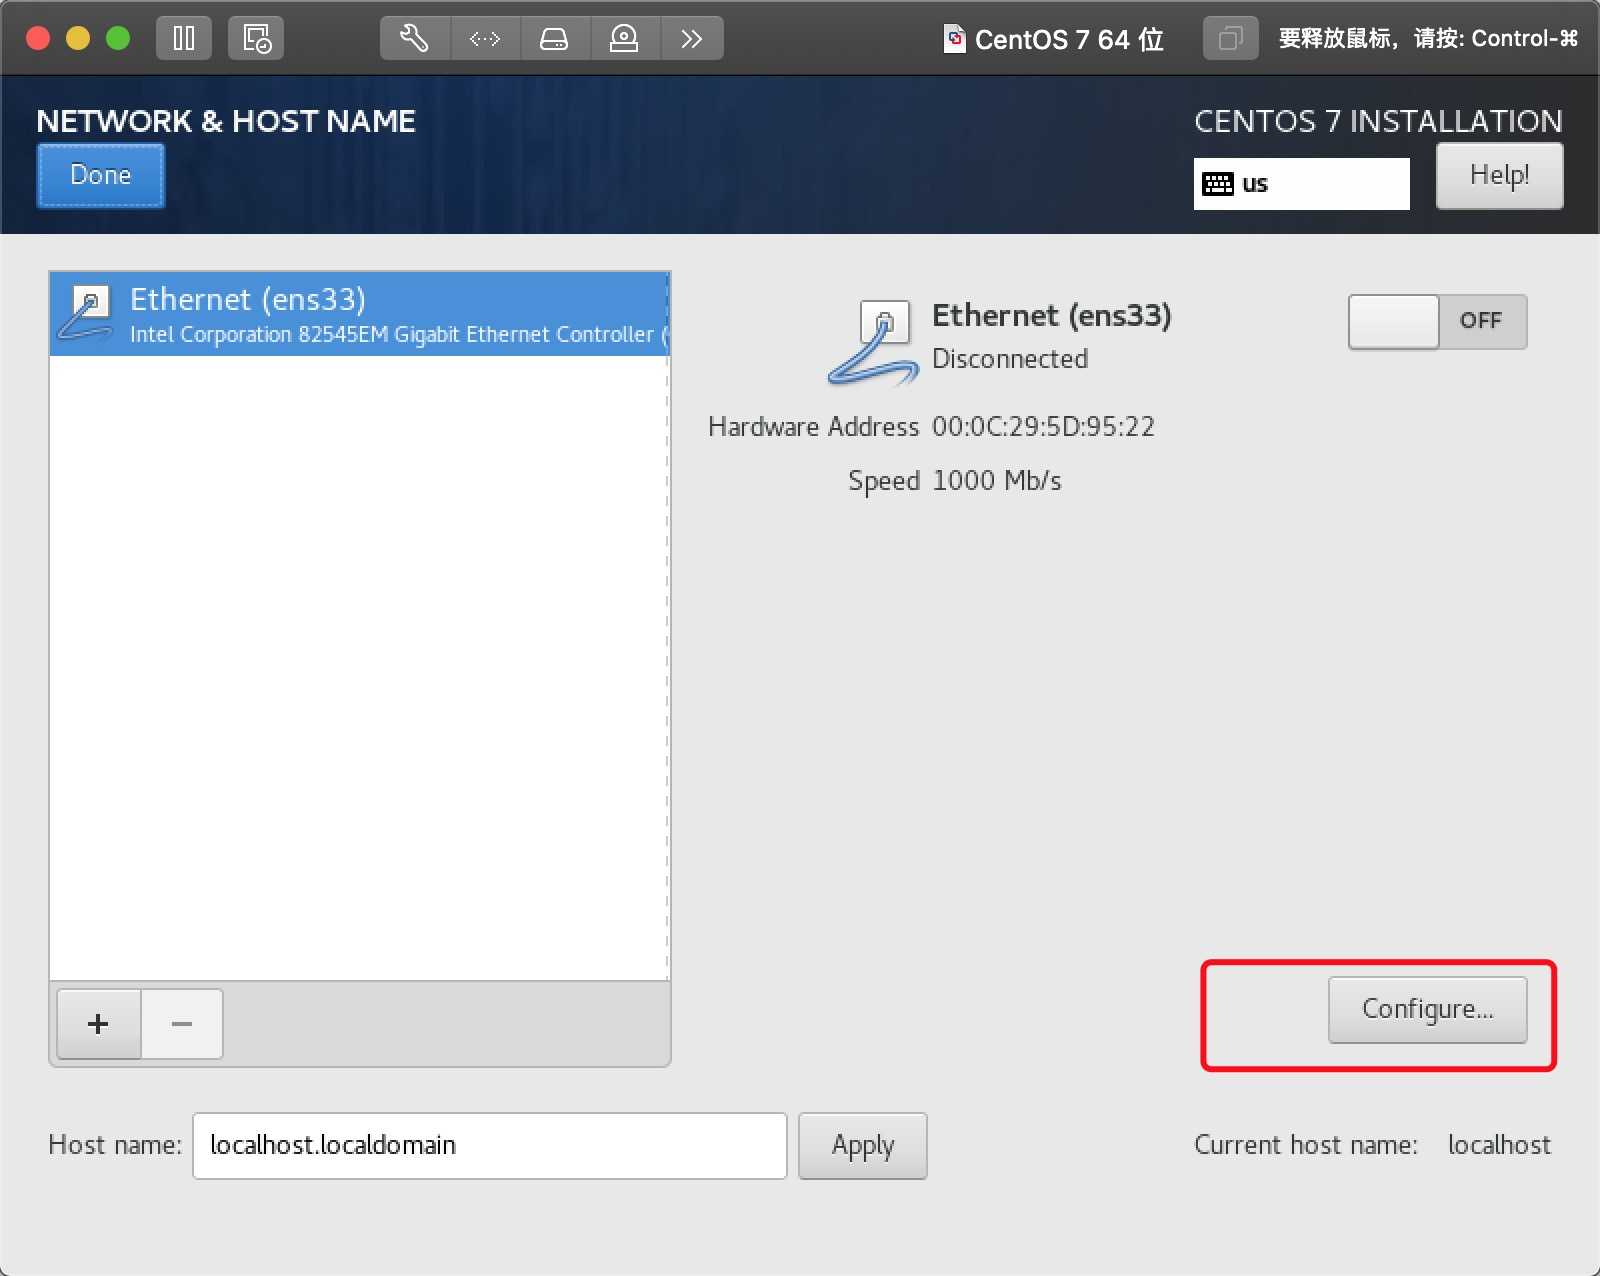
Task: Click the camera device icon in toolbar
Action: coord(625,39)
